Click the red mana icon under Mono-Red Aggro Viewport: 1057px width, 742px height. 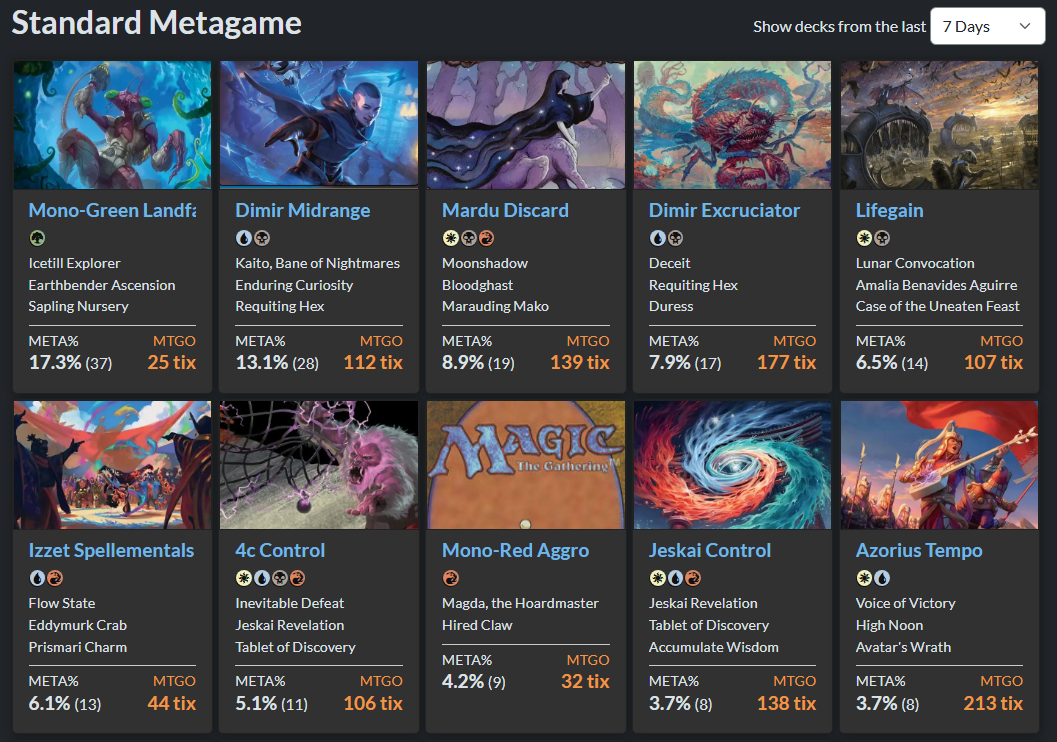[450, 578]
